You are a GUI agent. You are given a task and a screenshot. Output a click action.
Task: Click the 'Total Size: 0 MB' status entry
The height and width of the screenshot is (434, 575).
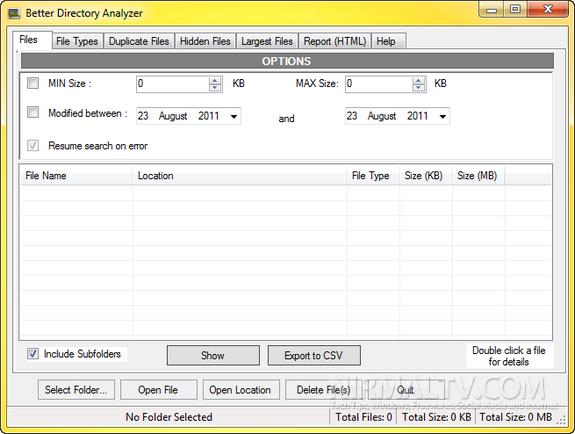[516, 417]
